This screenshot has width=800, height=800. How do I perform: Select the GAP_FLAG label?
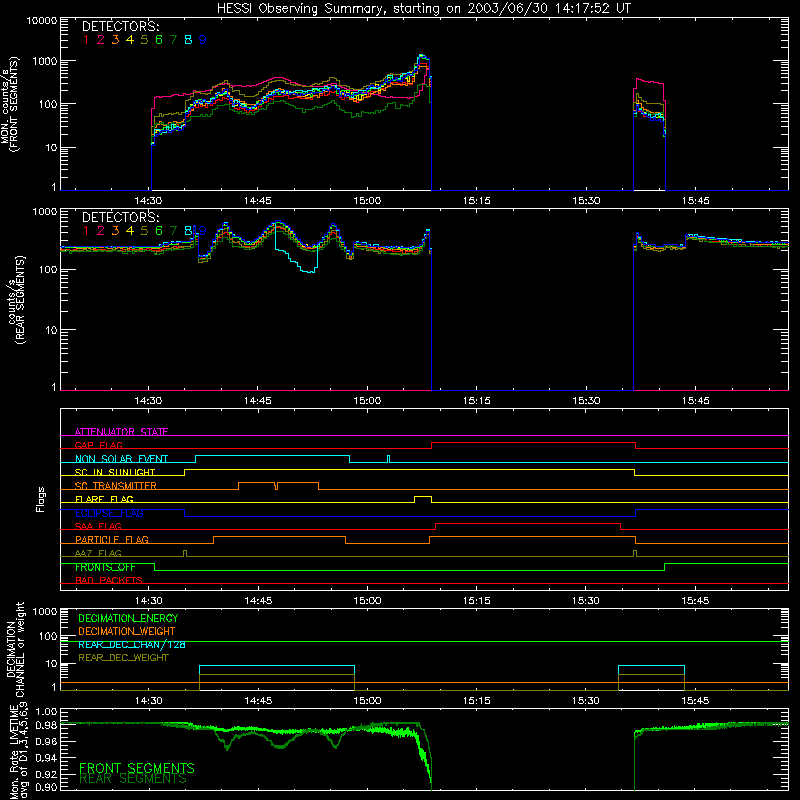click(98, 445)
